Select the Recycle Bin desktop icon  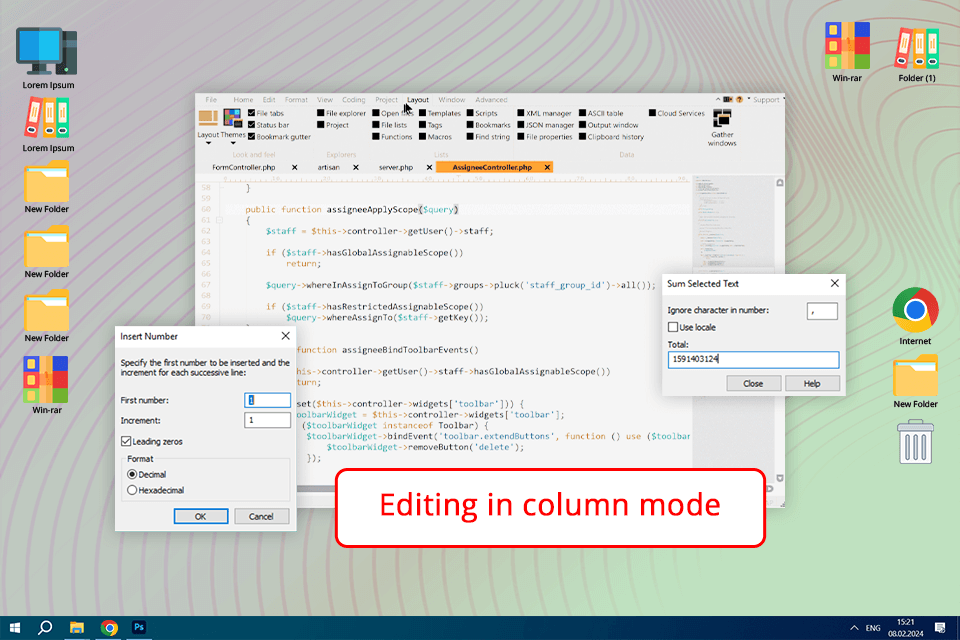[915, 441]
